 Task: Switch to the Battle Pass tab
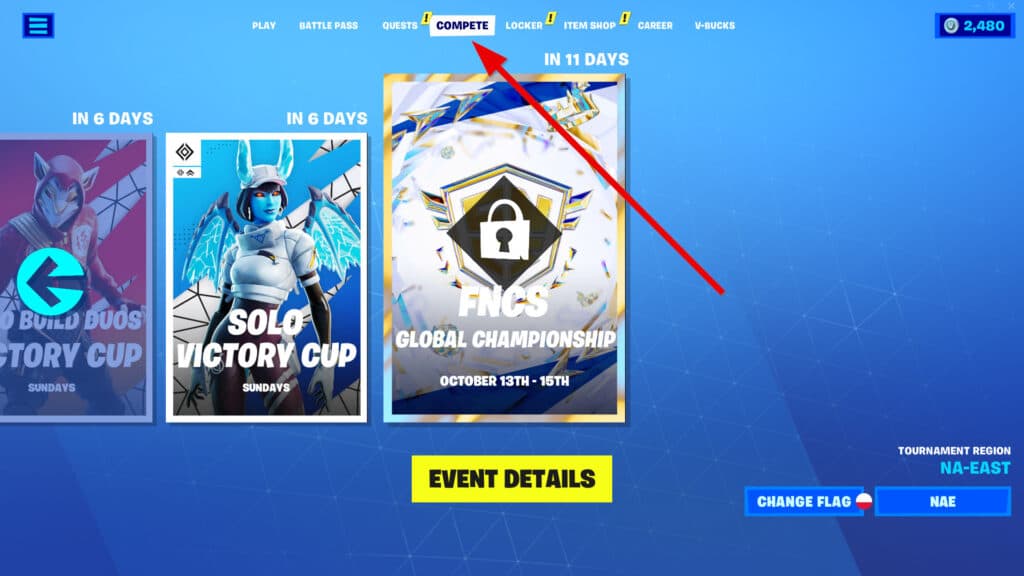pos(328,25)
